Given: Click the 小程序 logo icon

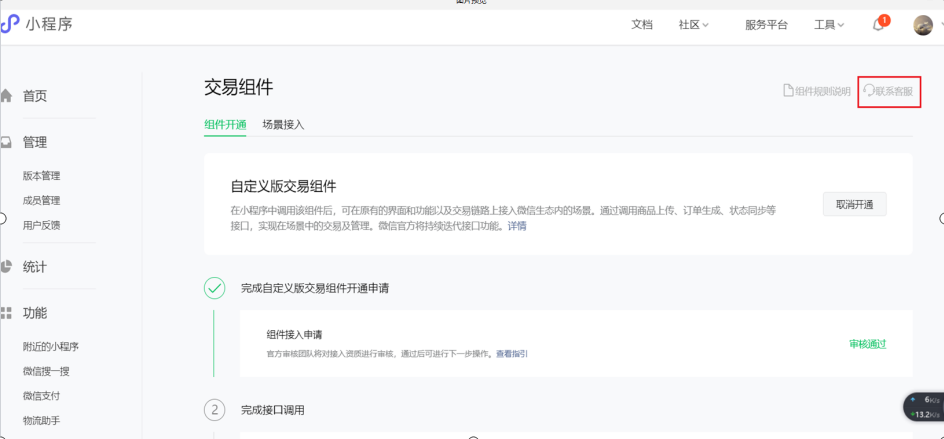Looking at the screenshot, I should [x=10, y=25].
